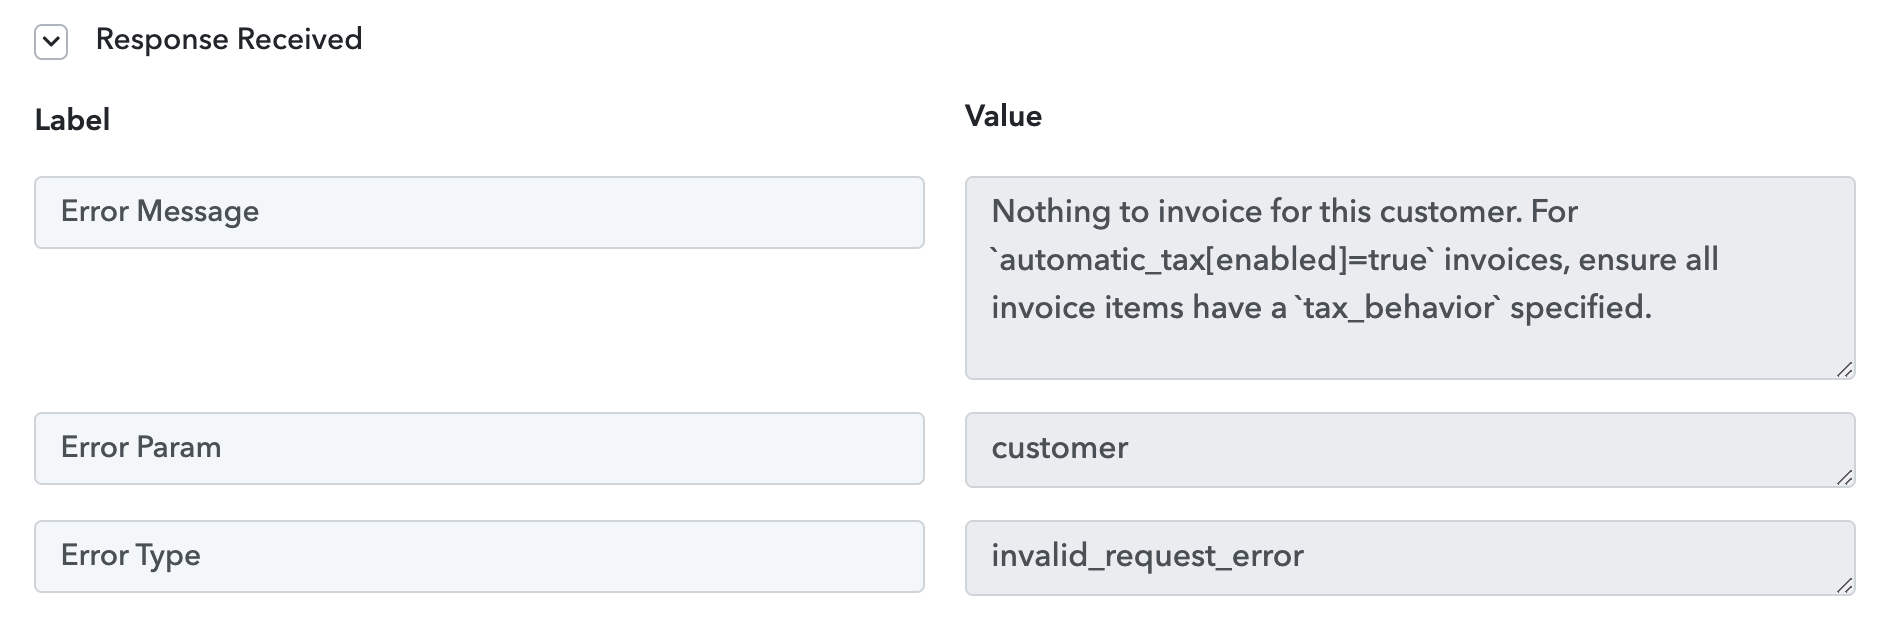Click the 'Error Type' label text
This screenshot has width=1898, height=628.
point(131,555)
